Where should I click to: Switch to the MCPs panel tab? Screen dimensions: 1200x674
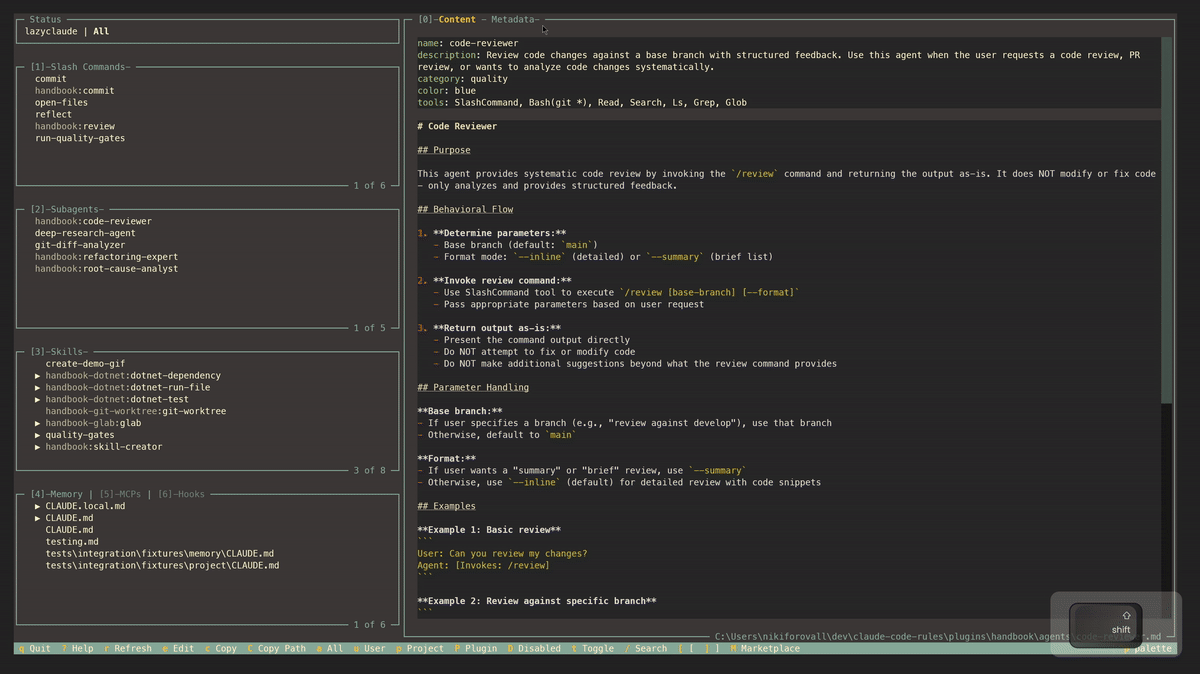pyautogui.click(x=125, y=494)
